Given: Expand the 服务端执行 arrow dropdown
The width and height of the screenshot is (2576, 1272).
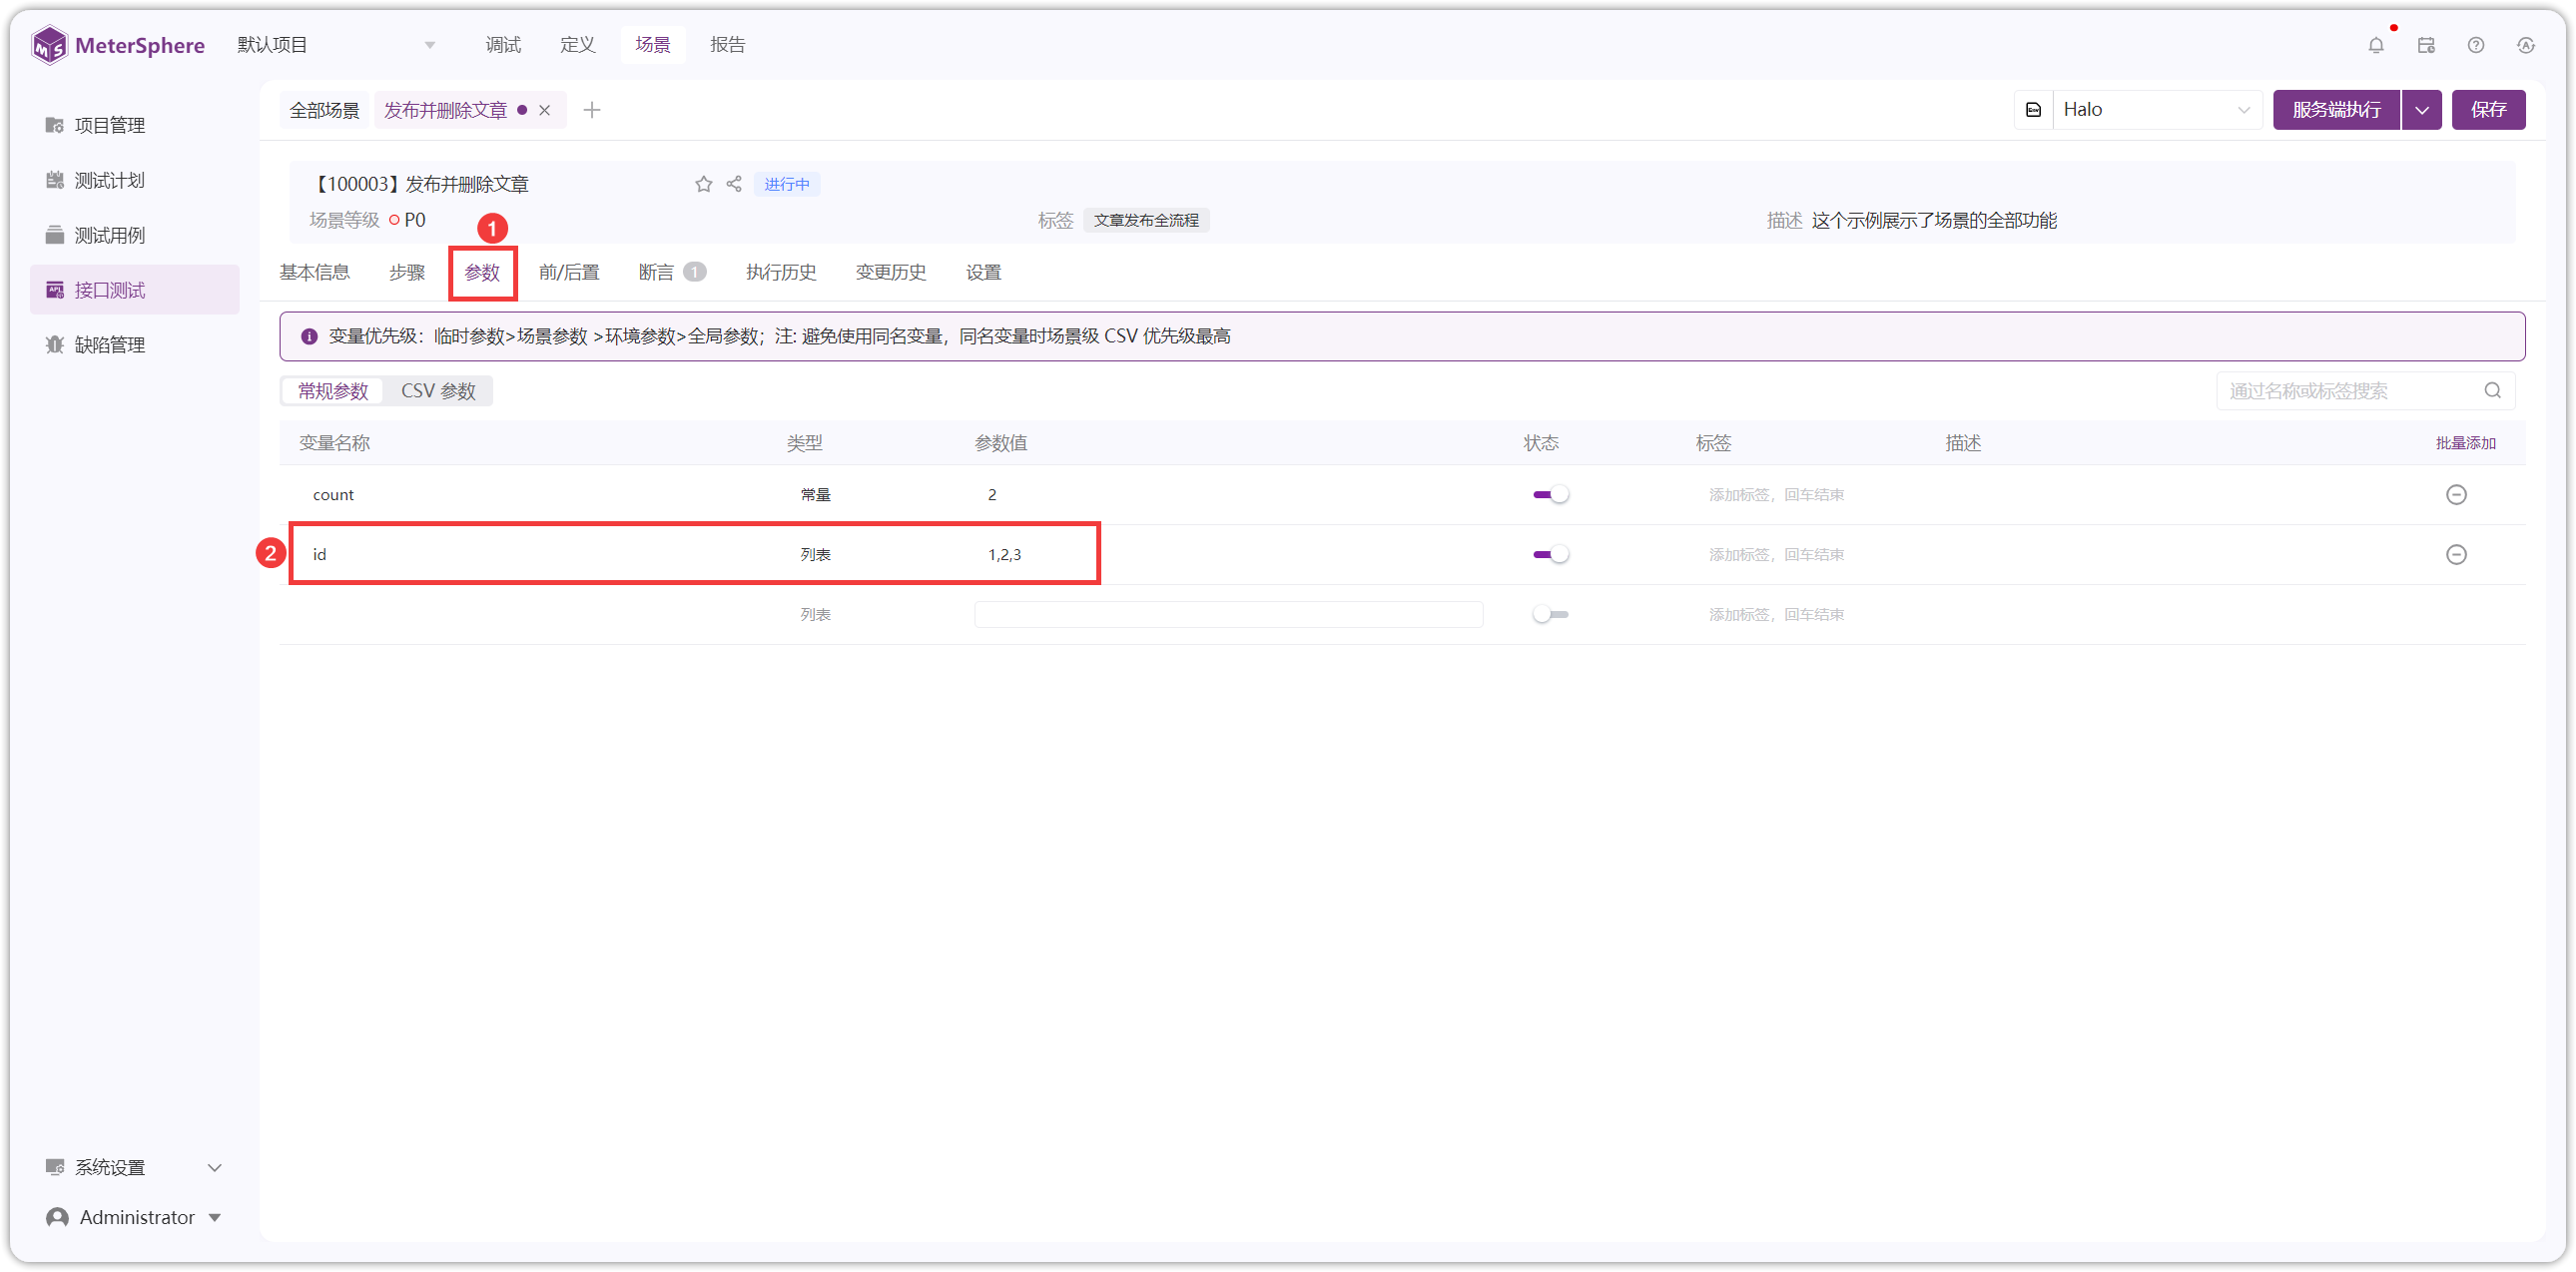Looking at the screenshot, I should [2421, 110].
